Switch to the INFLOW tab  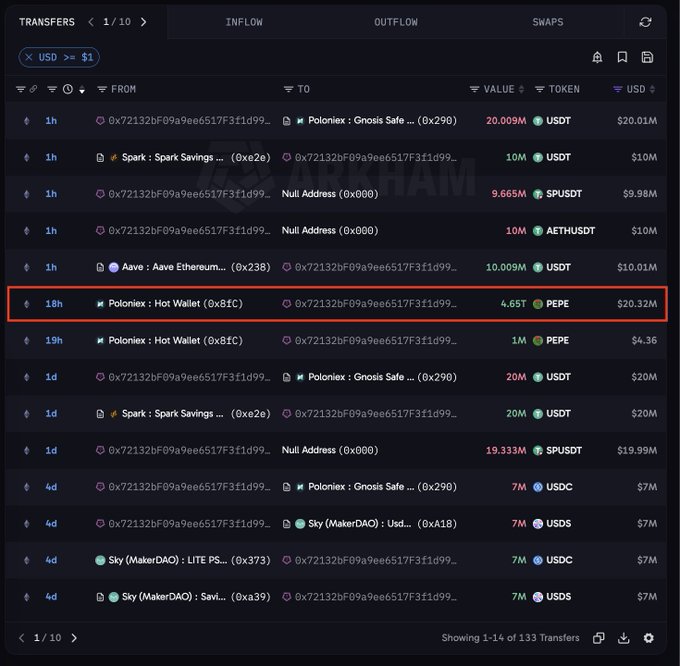(244, 22)
